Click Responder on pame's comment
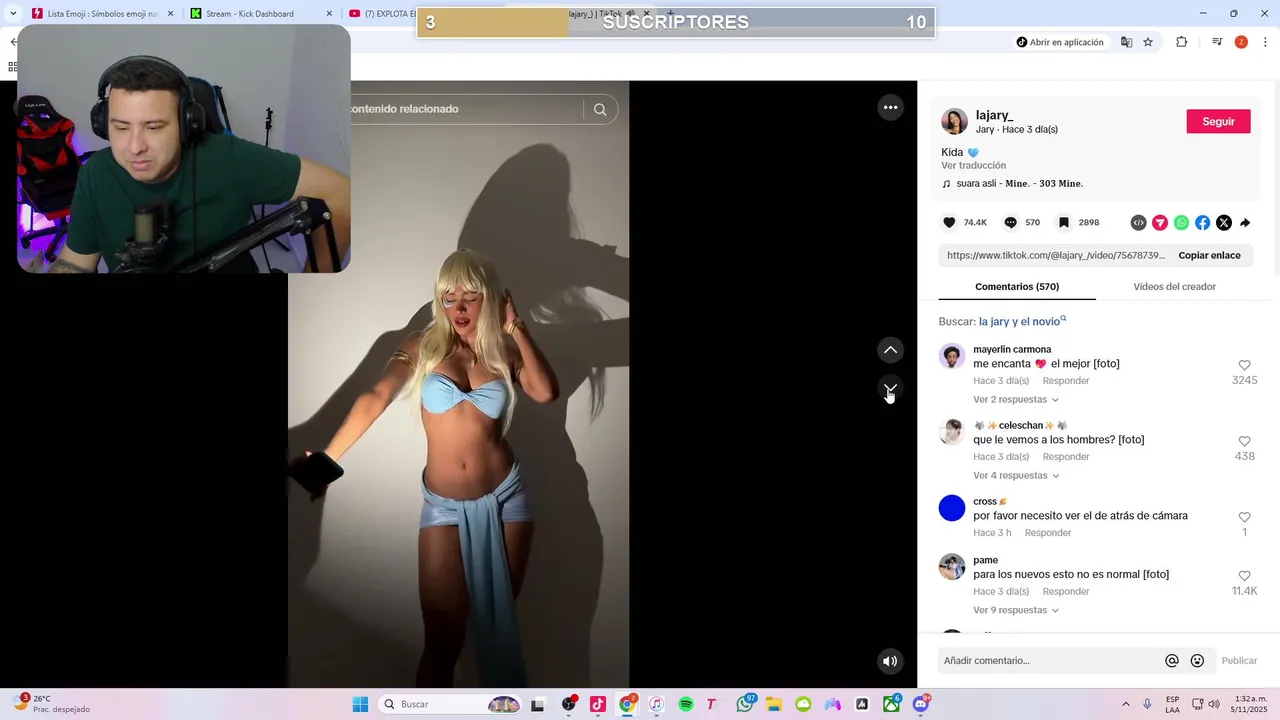The image size is (1280, 720). point(1066,592)
